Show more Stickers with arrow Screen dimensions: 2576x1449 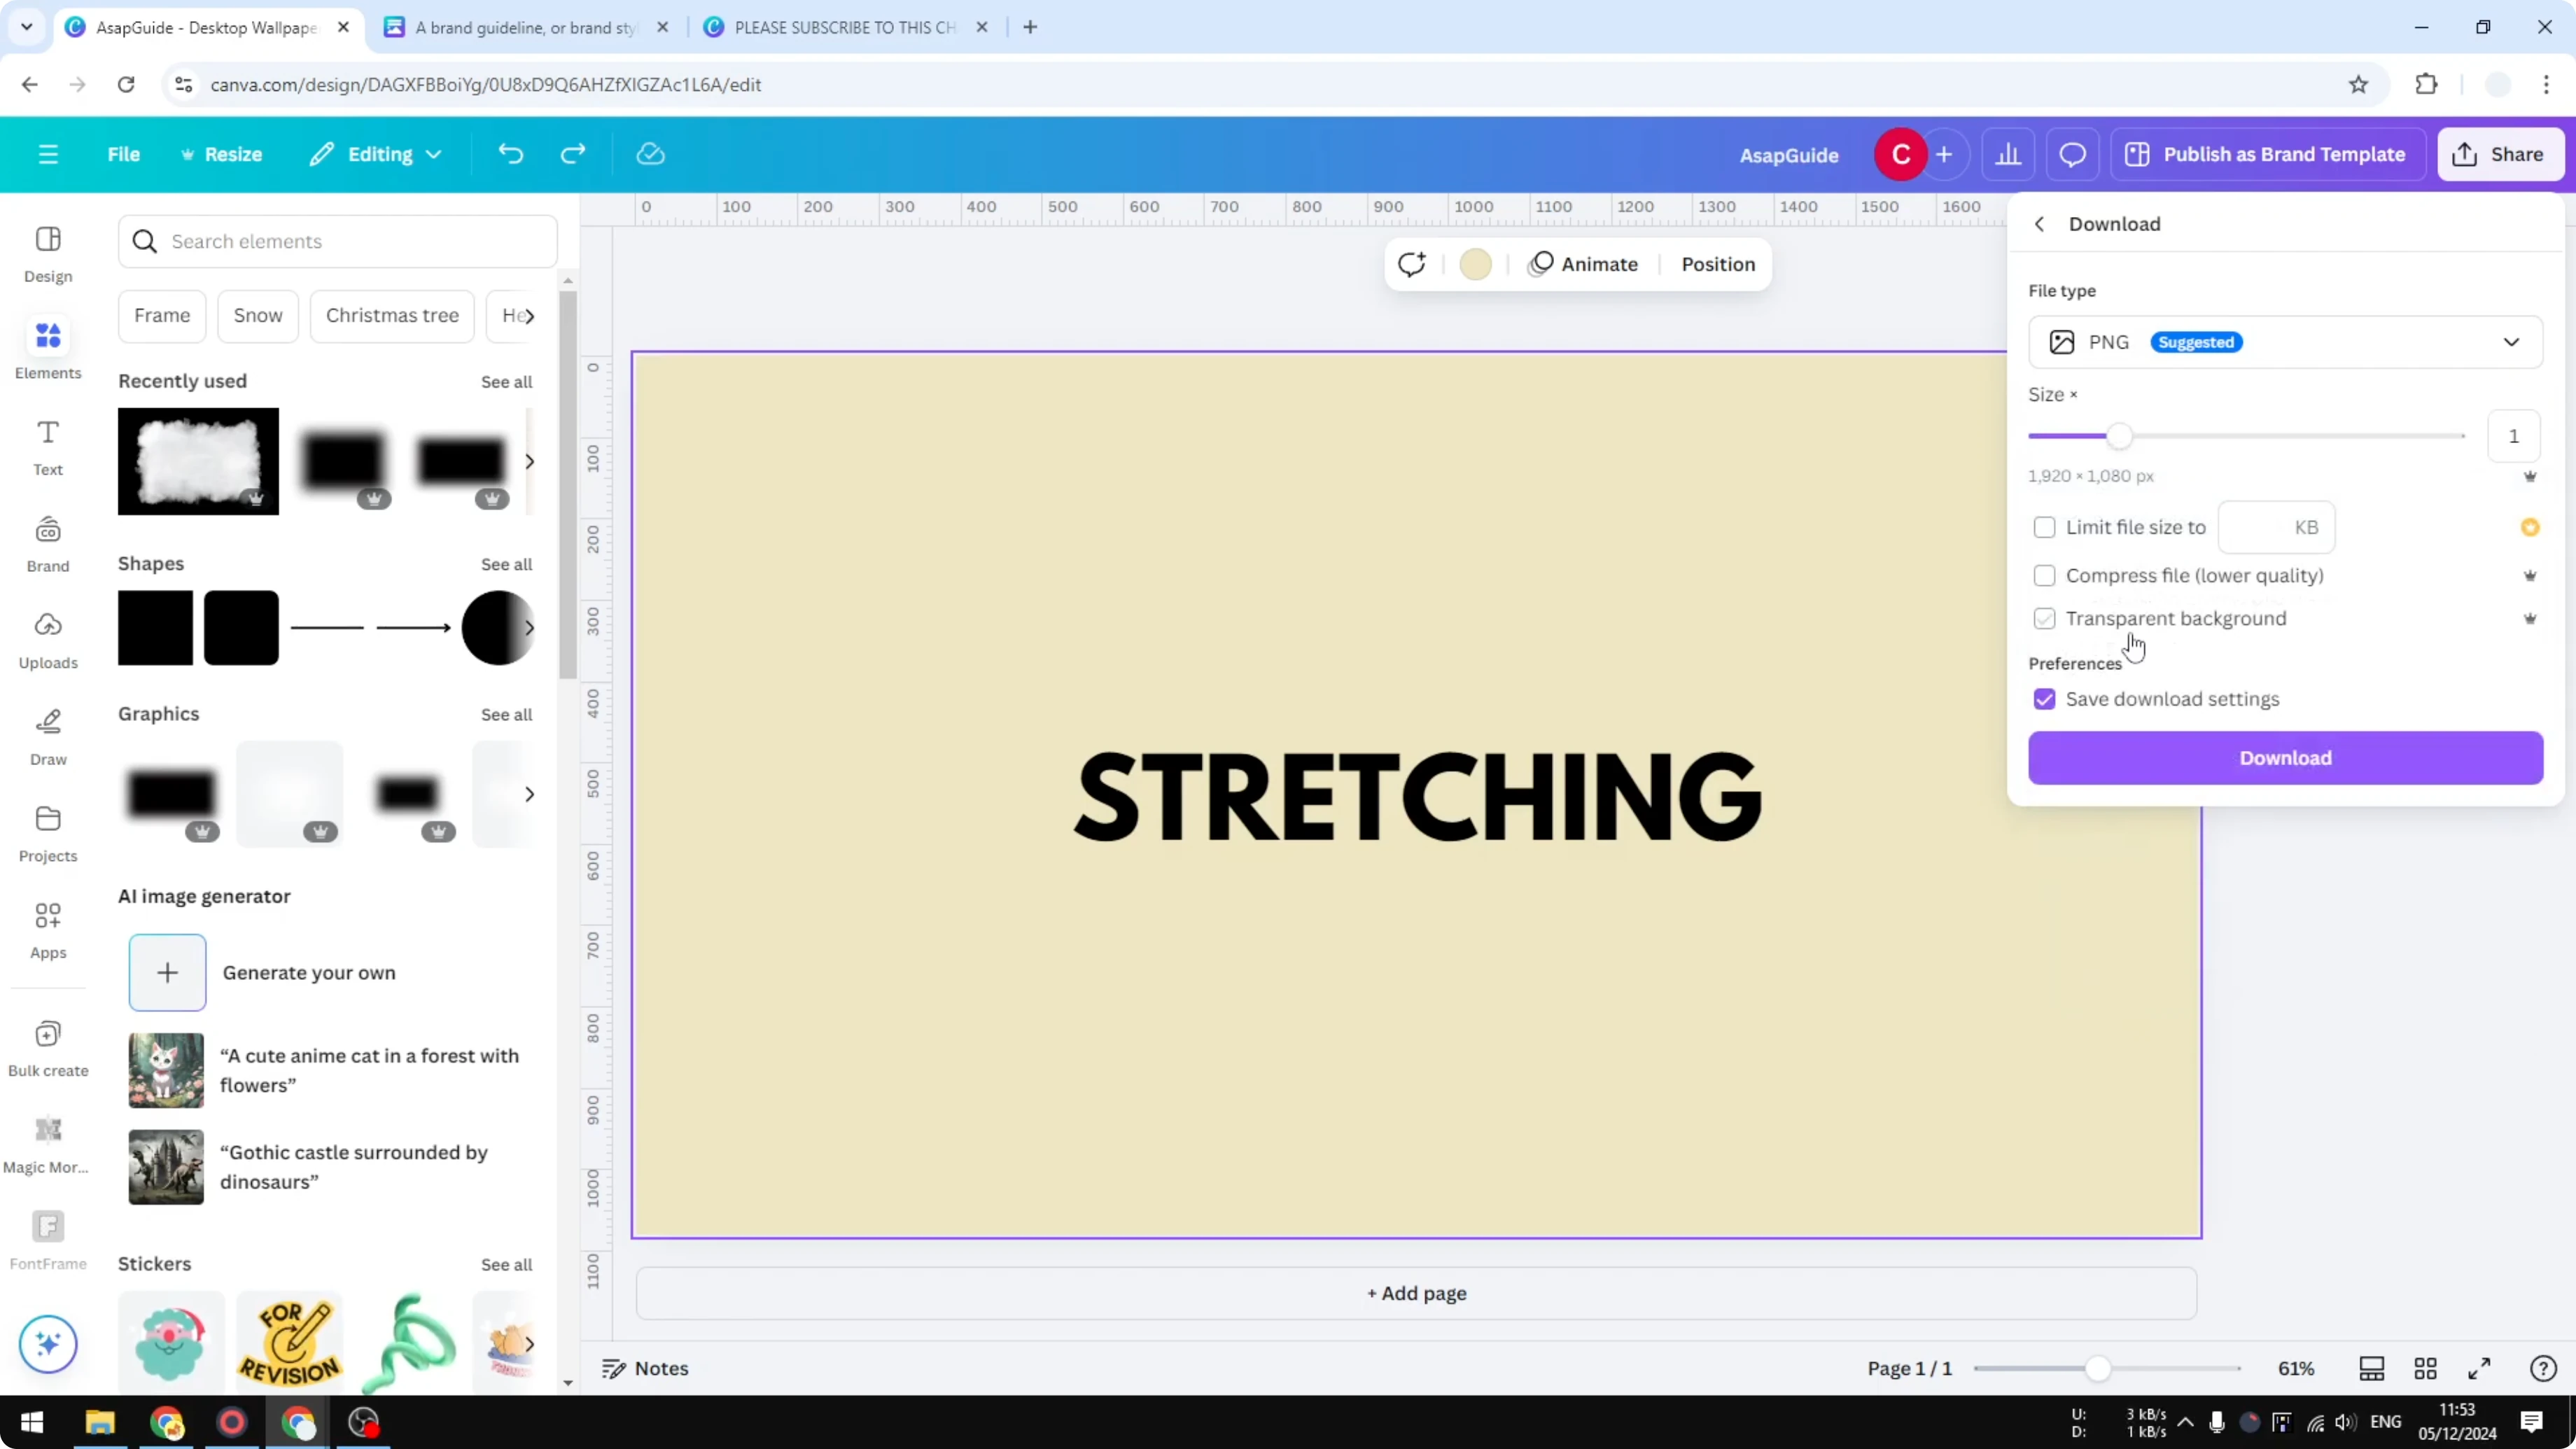coord(529,1344)
